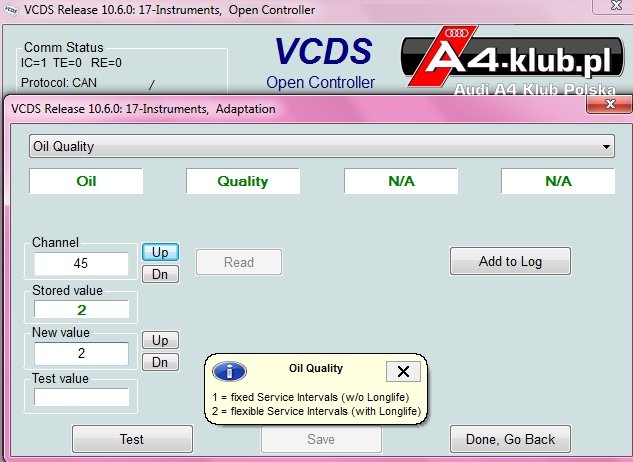Click 'Protocol: CAN' text in Comm Status
Viewport: 633px width, 462px height.
click(x=59, y=83)
